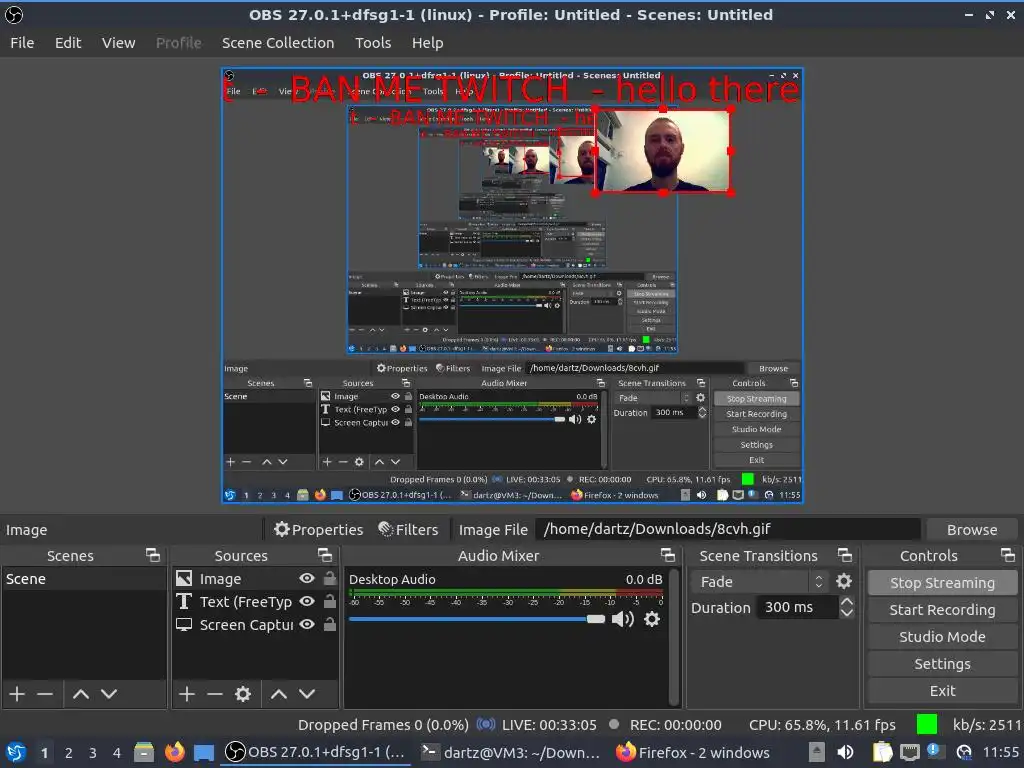
Task: Open clipboard manager in system tray
Action: pyautogui.click(x=882, y=753)
